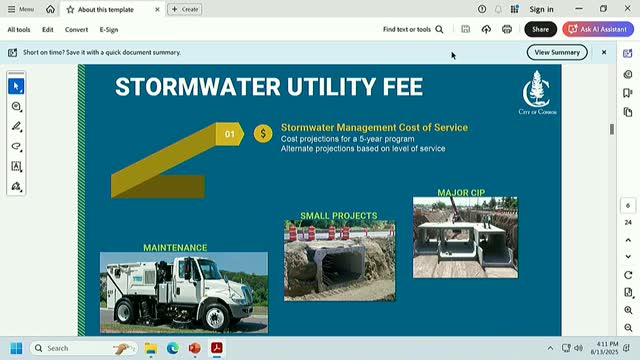Open the All tools menu
Screen dimensions: 640x360
coord(19,29)
